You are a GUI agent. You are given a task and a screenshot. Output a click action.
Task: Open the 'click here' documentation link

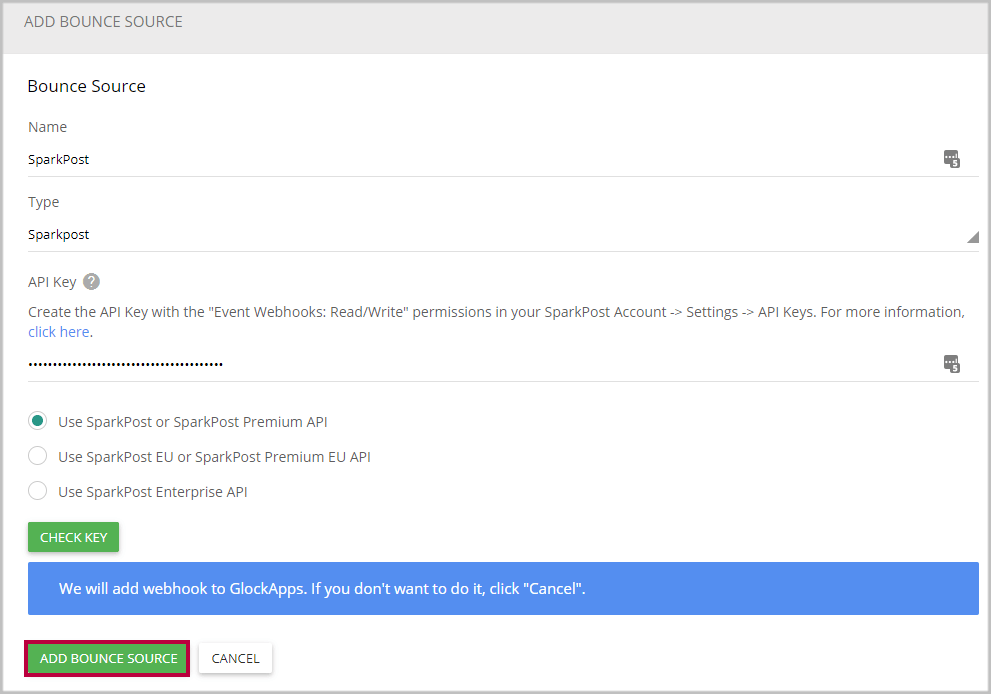click(58, 331)
